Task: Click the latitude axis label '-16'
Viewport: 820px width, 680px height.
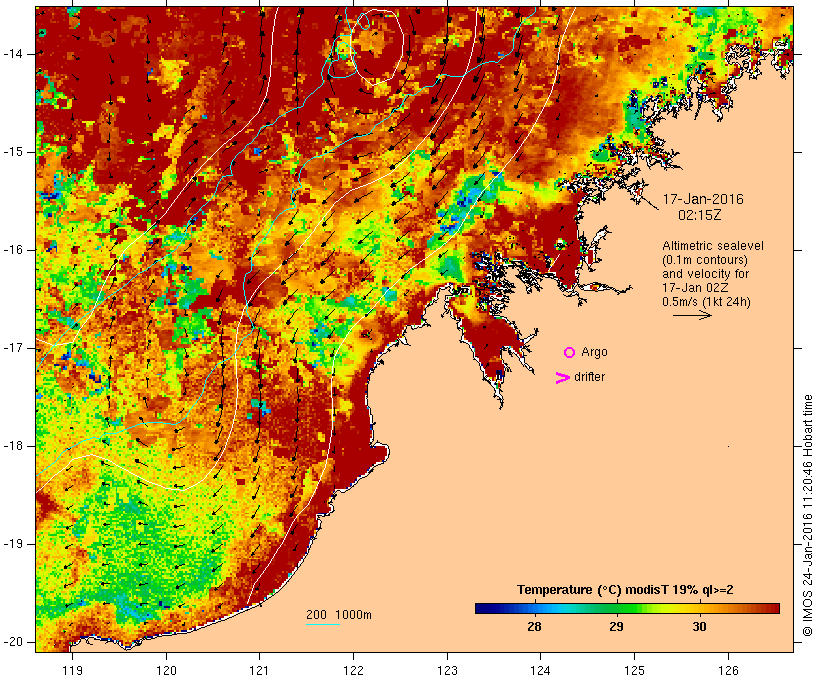Action: click(x=12, y=250)
